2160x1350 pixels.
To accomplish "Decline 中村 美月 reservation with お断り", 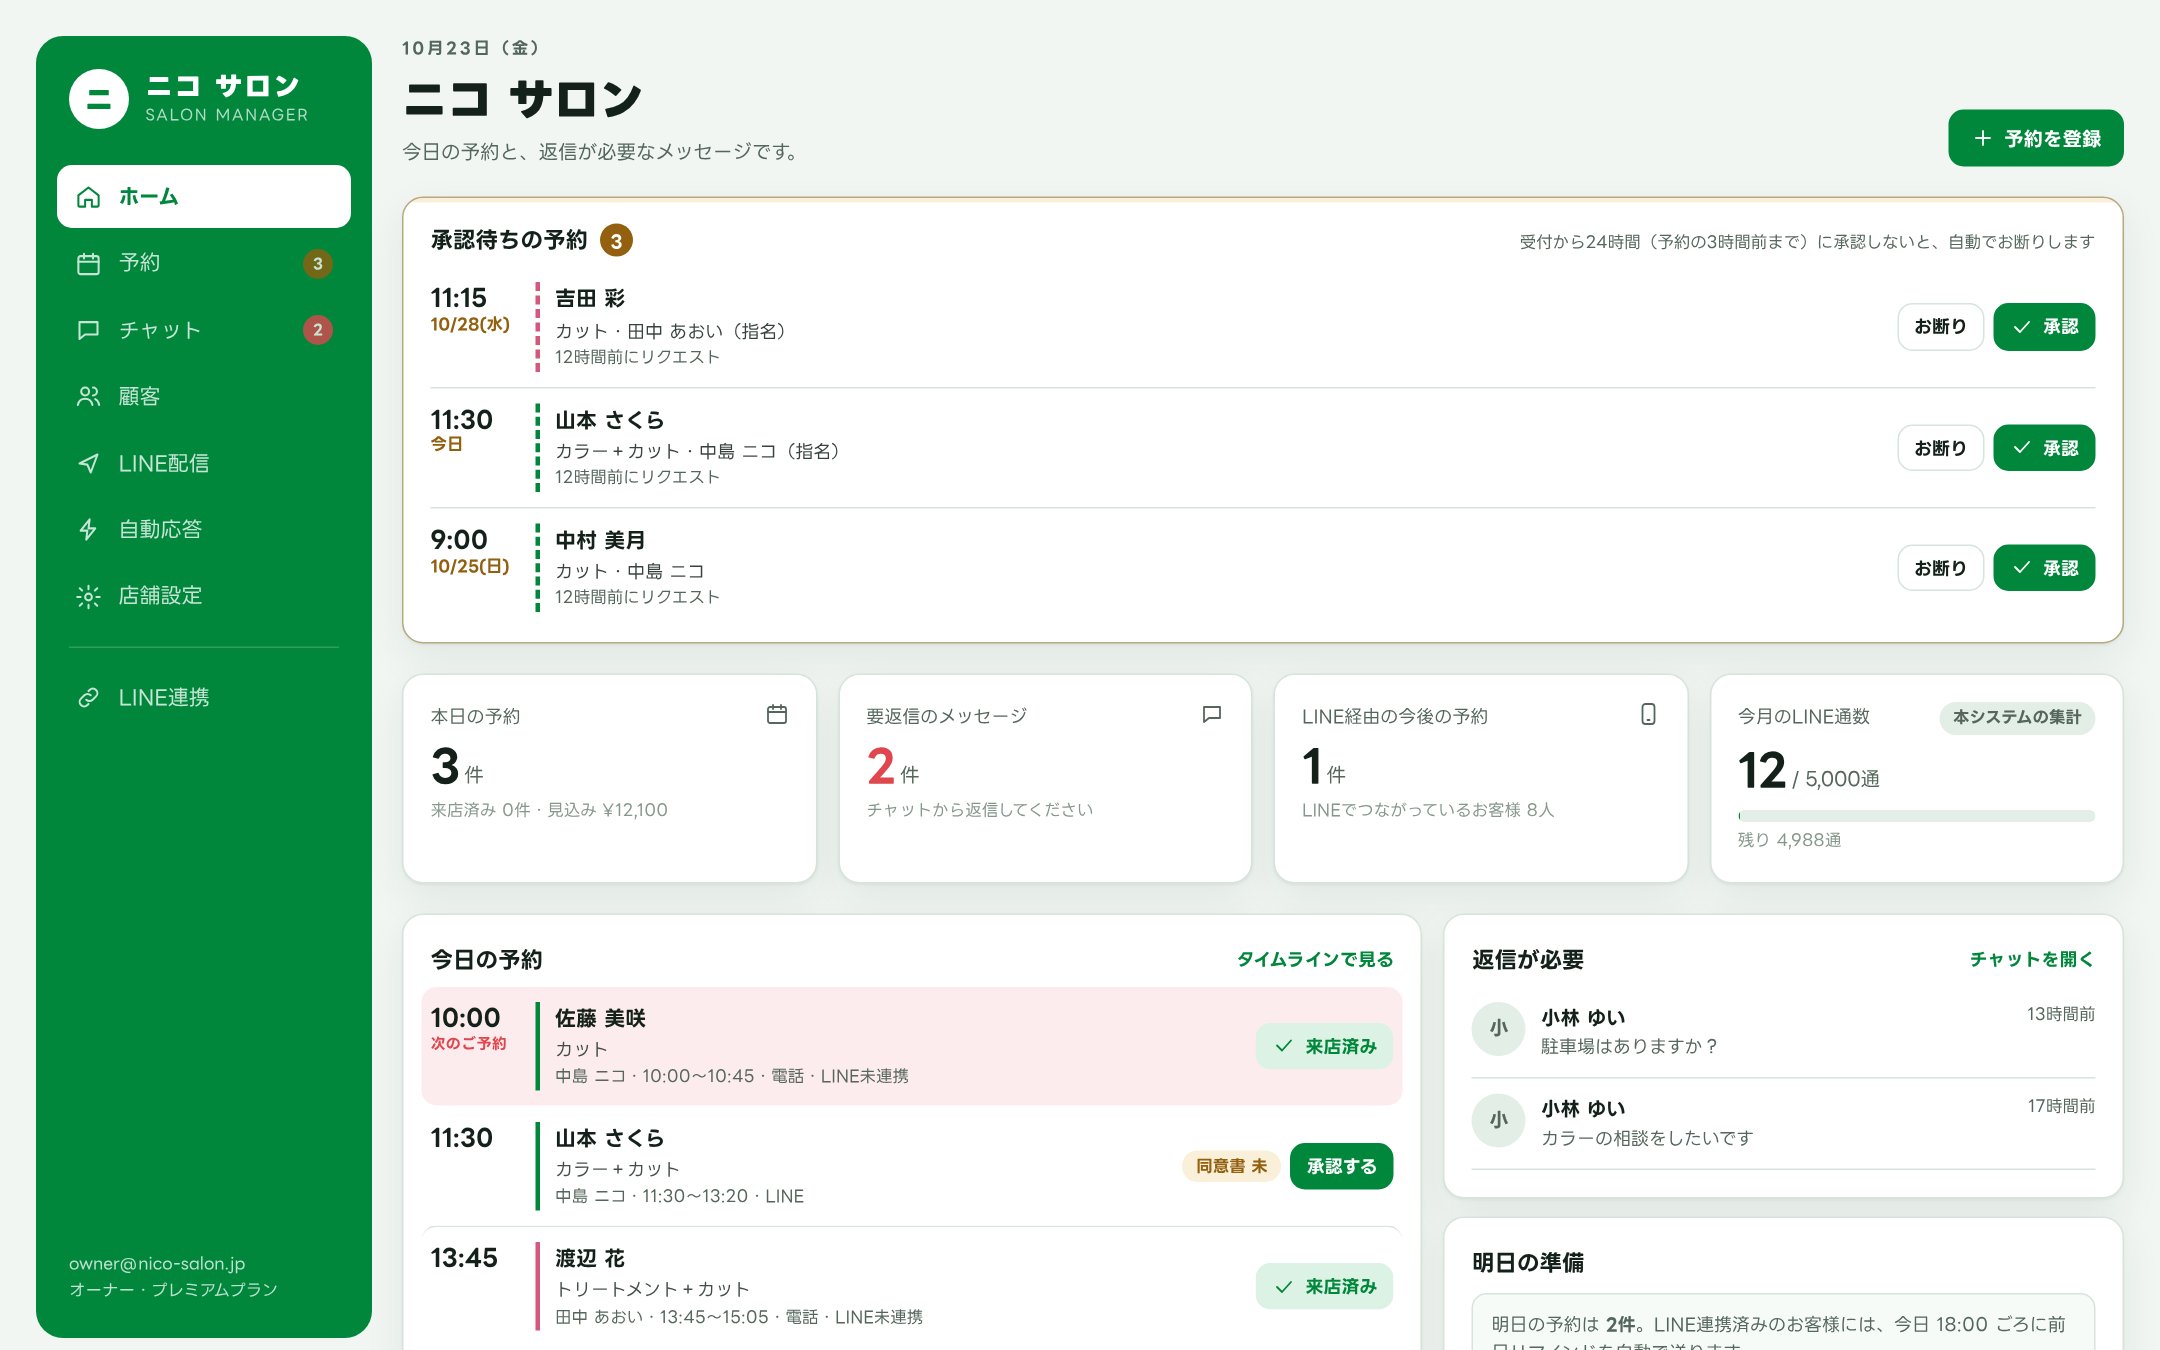I will [x=1940, y=568].
